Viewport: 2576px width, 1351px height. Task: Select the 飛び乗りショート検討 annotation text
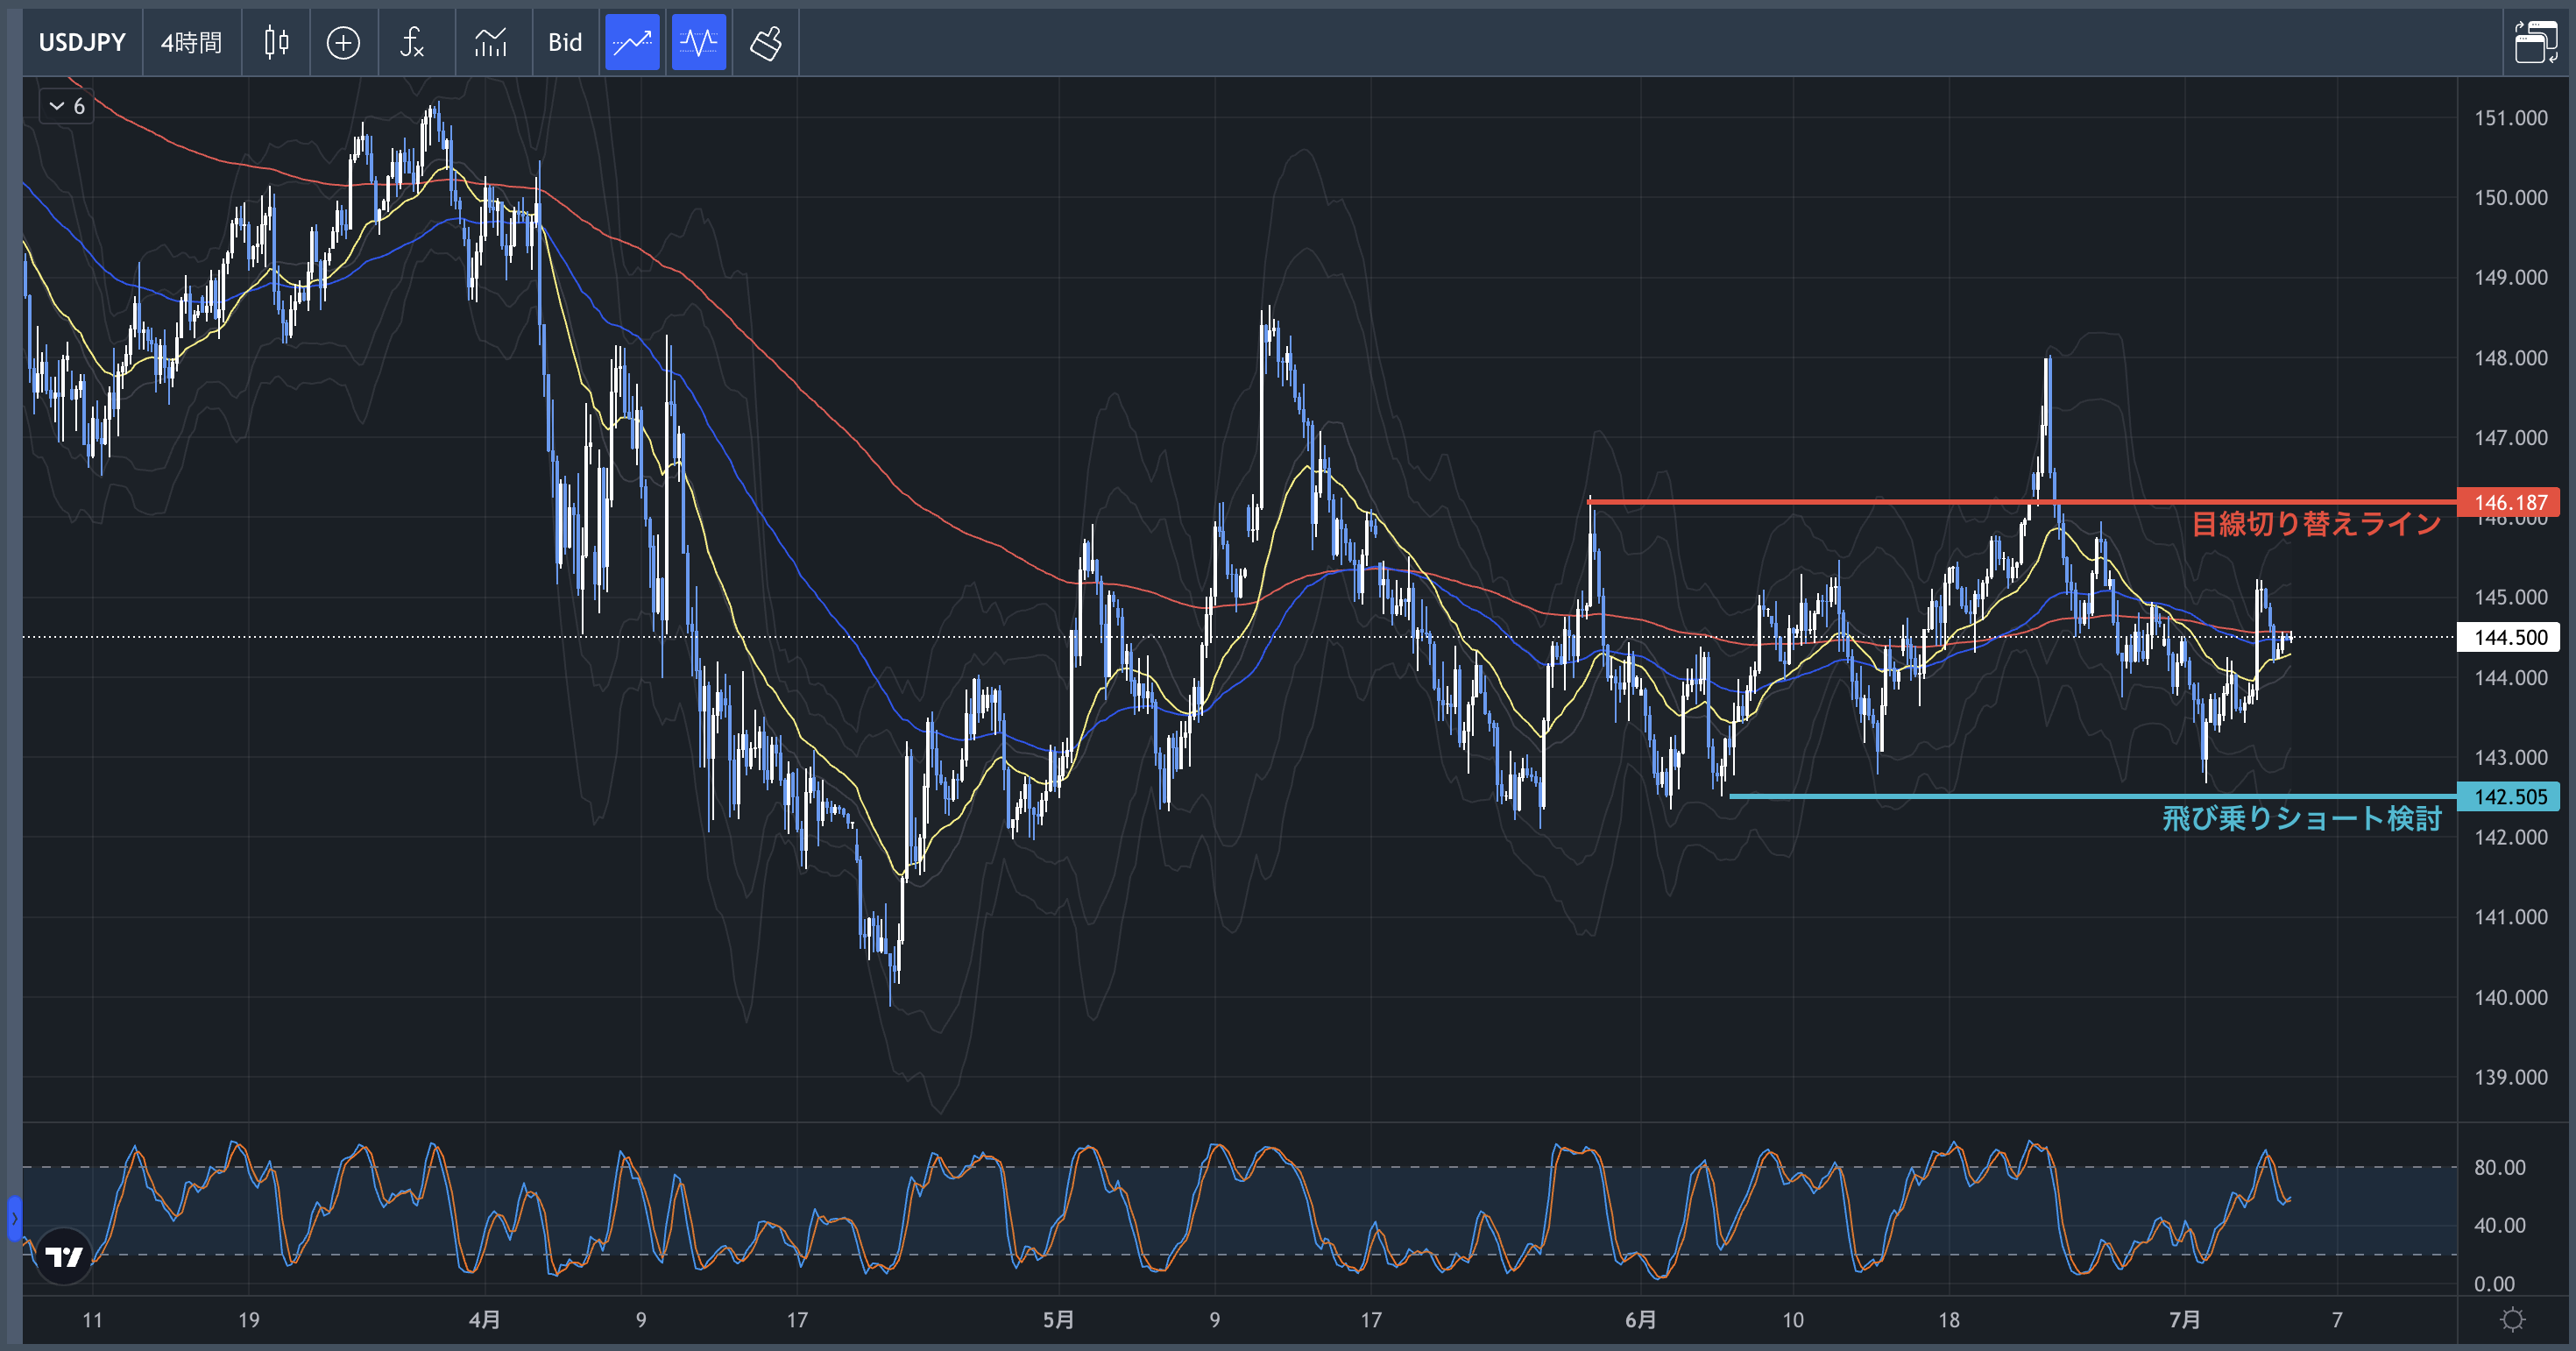[2302, 819]
